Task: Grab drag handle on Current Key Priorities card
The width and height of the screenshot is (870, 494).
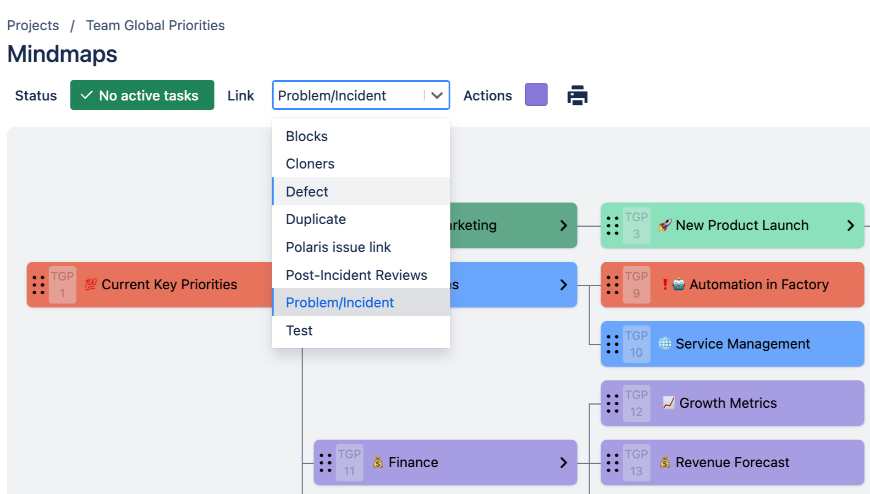Action: [39, 285]
